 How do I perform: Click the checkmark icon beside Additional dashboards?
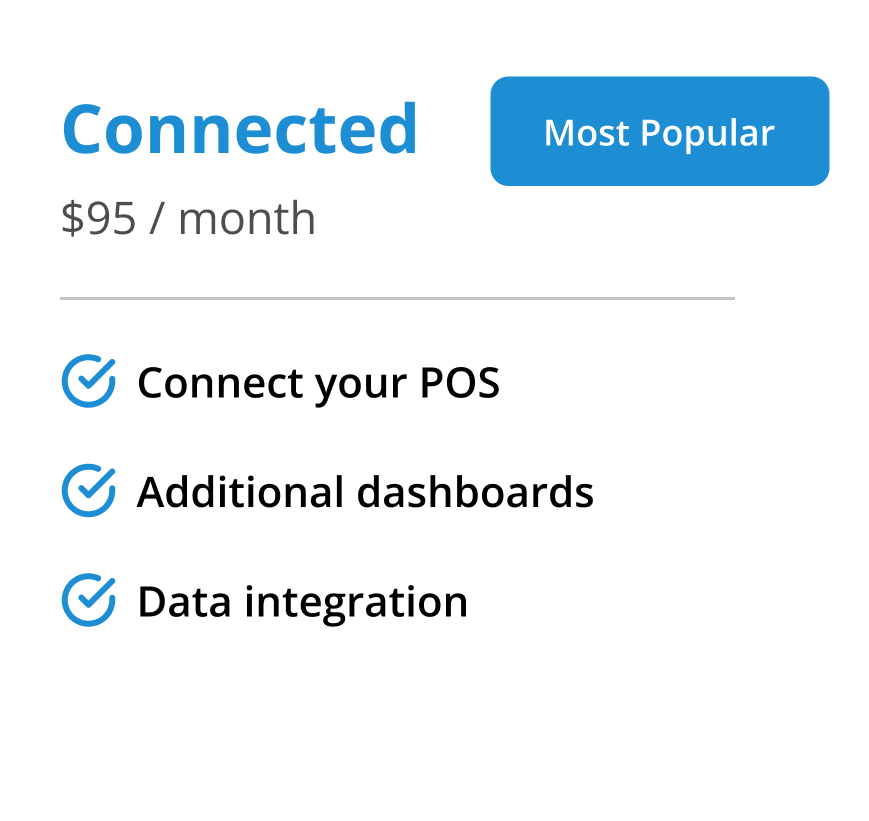coord(88,490)
